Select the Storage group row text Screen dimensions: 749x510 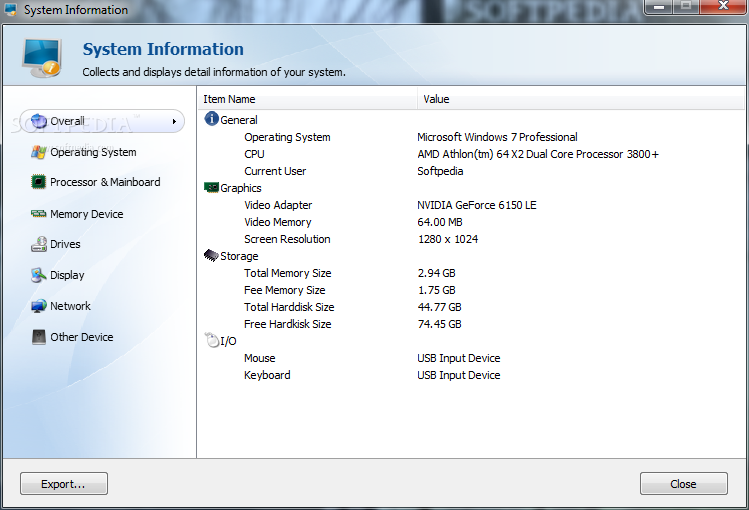239,256
